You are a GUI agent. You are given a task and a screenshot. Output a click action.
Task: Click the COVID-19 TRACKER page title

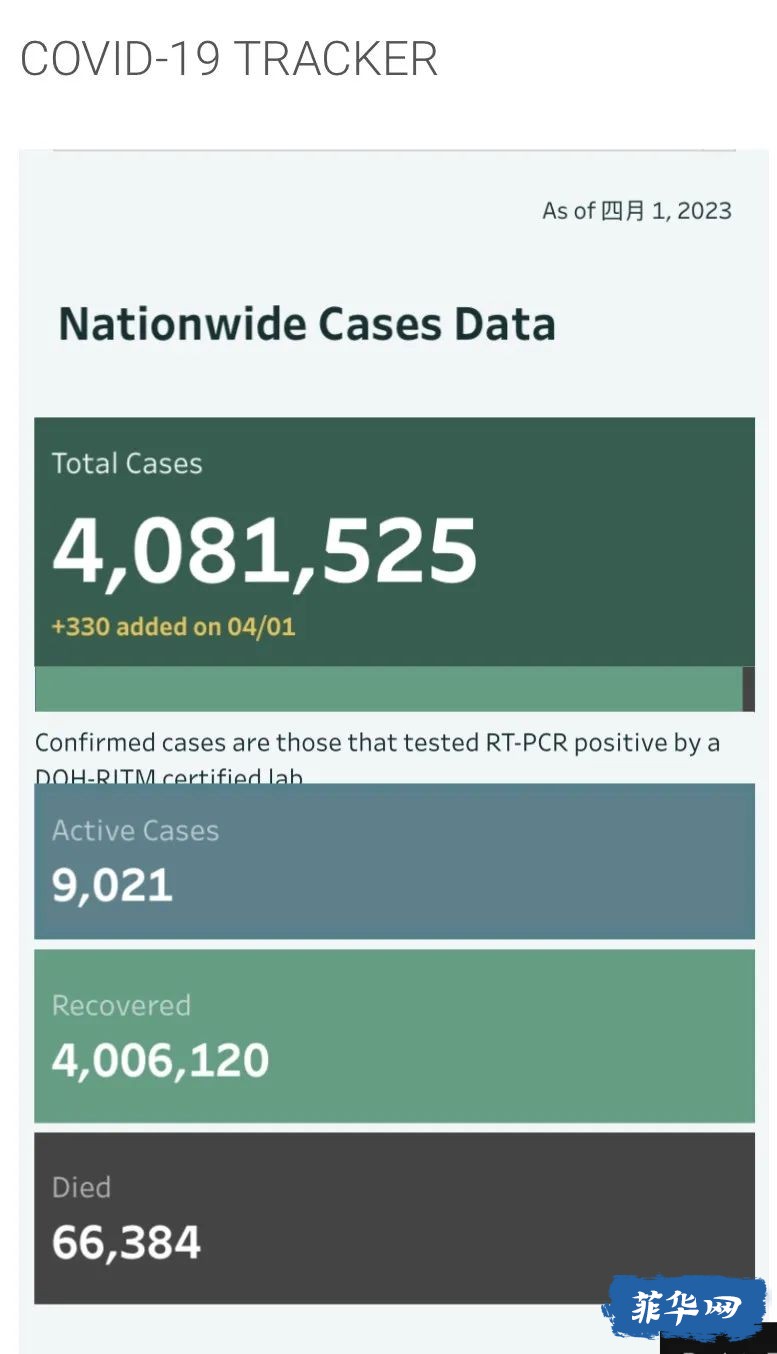[229, 59]
